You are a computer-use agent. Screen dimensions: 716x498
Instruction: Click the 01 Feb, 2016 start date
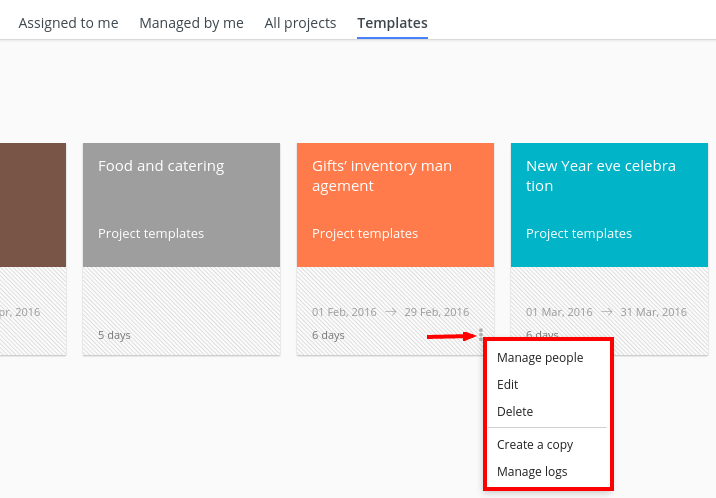tap(344, 312)
